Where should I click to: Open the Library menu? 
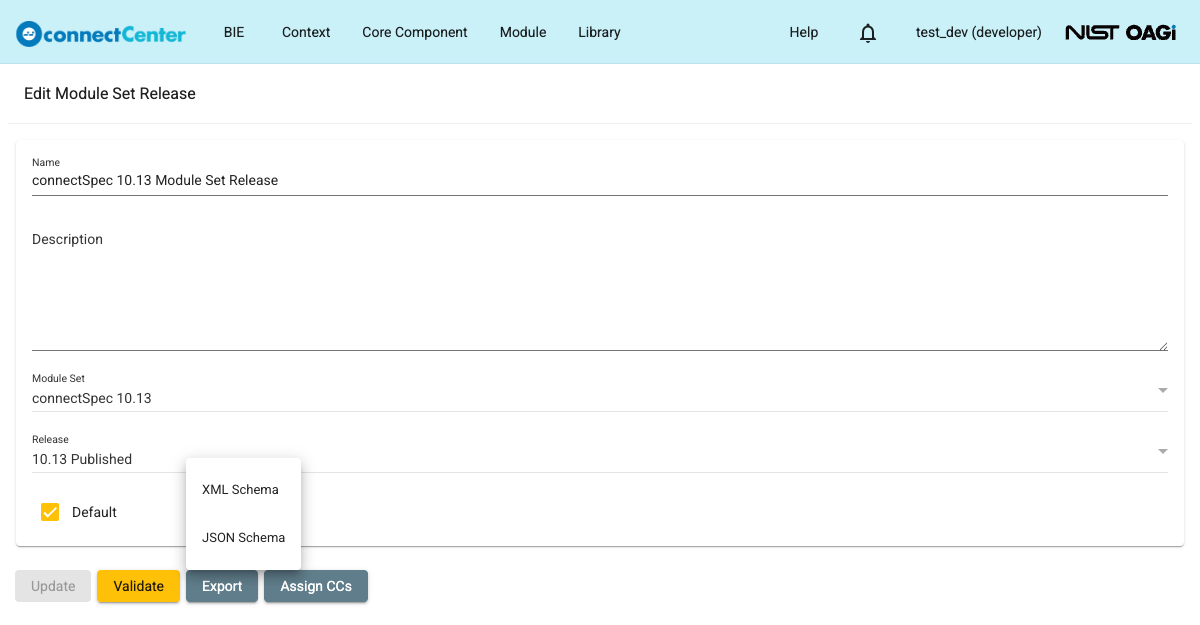pyautogui.click(x=599, y=32)
